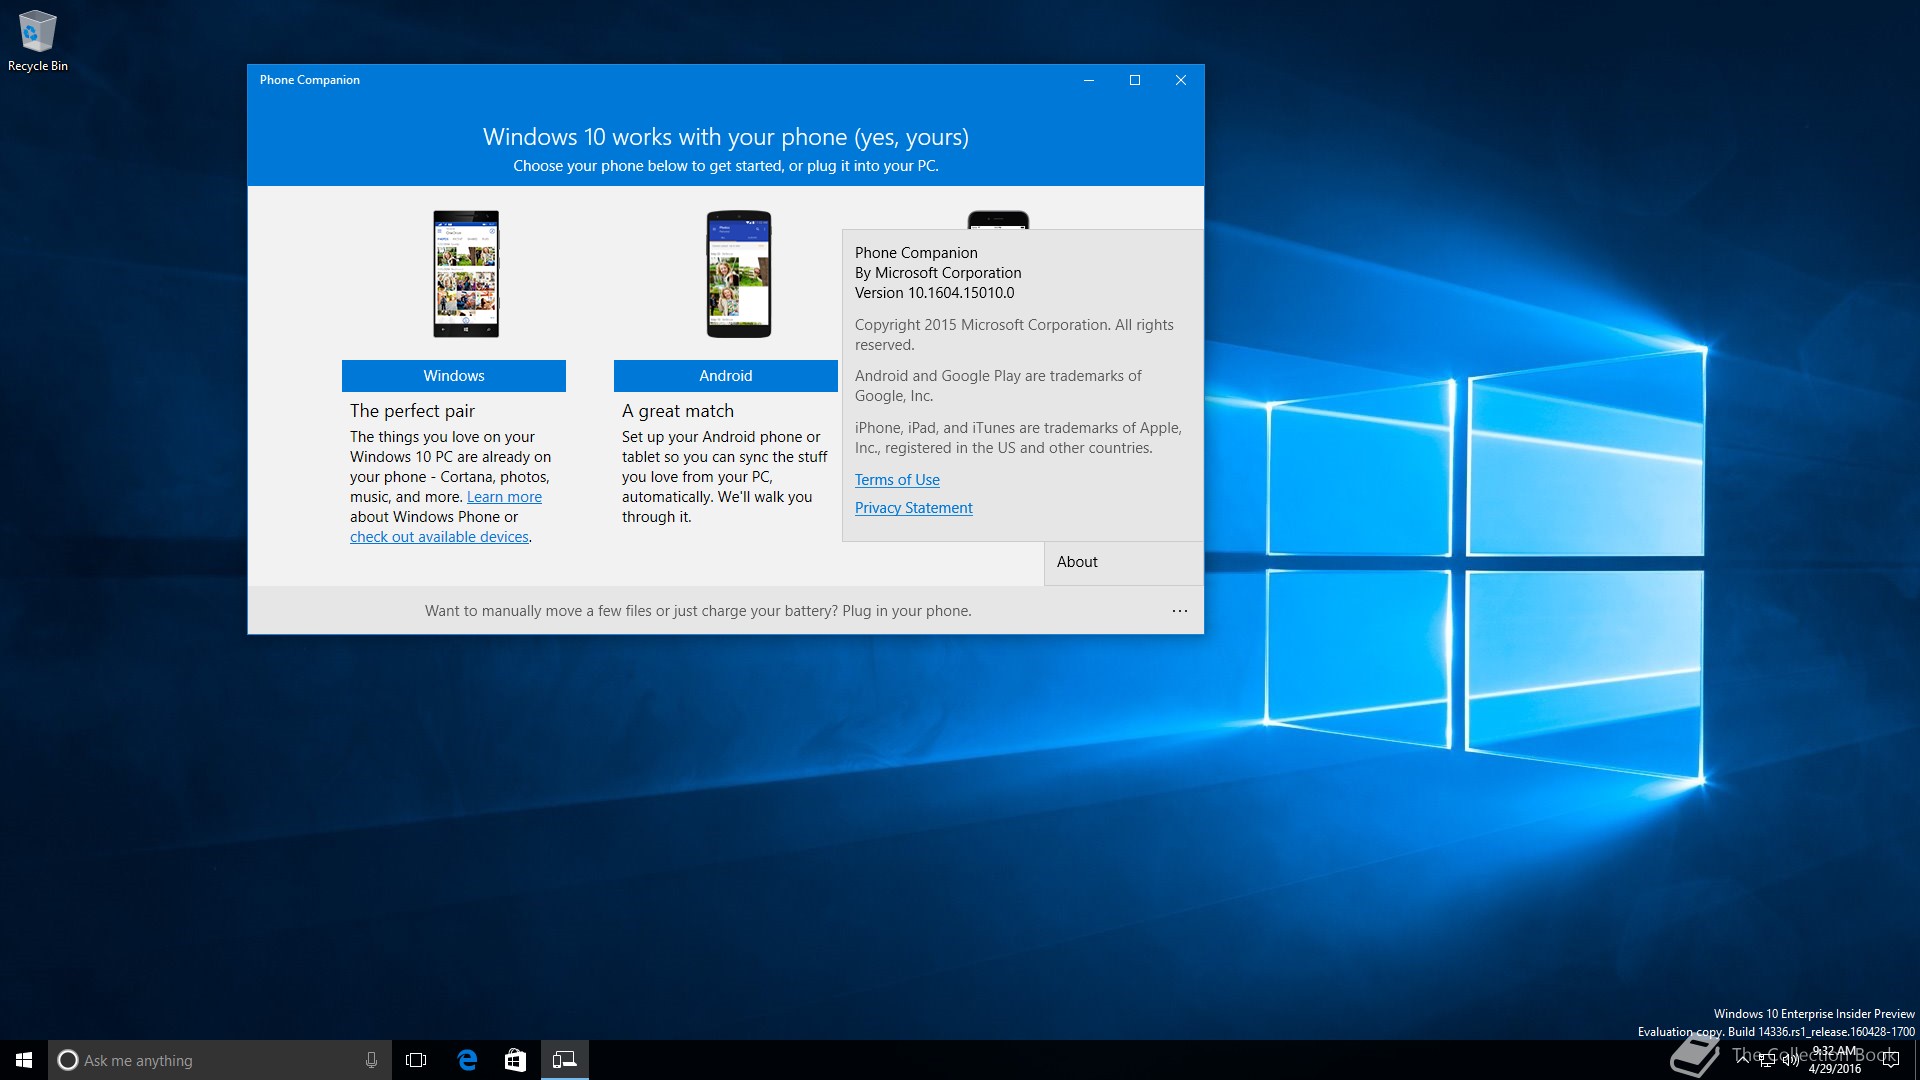Maximize the Phone Companion window
The height and width of the screenshot is (1080, 1920).
tap(1135, 80)
